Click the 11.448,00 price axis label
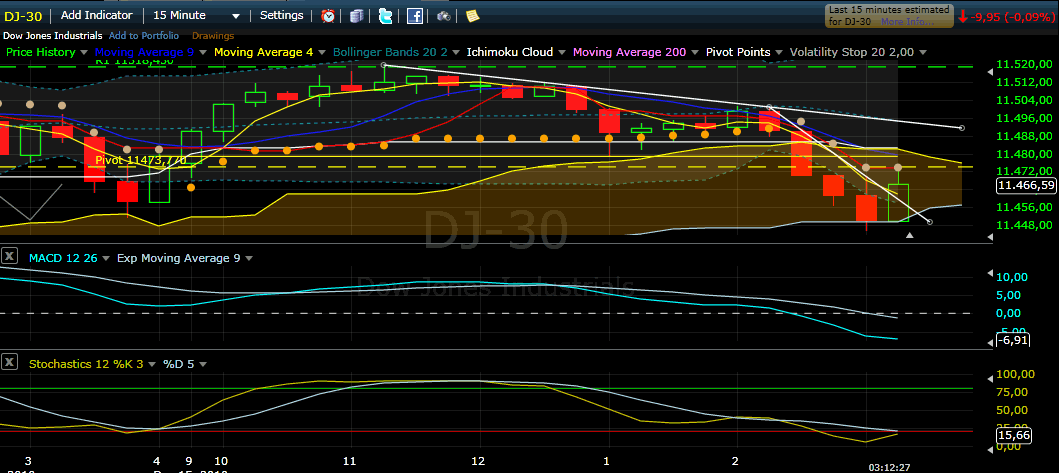1059x473 pixels. pos(1026,225)
